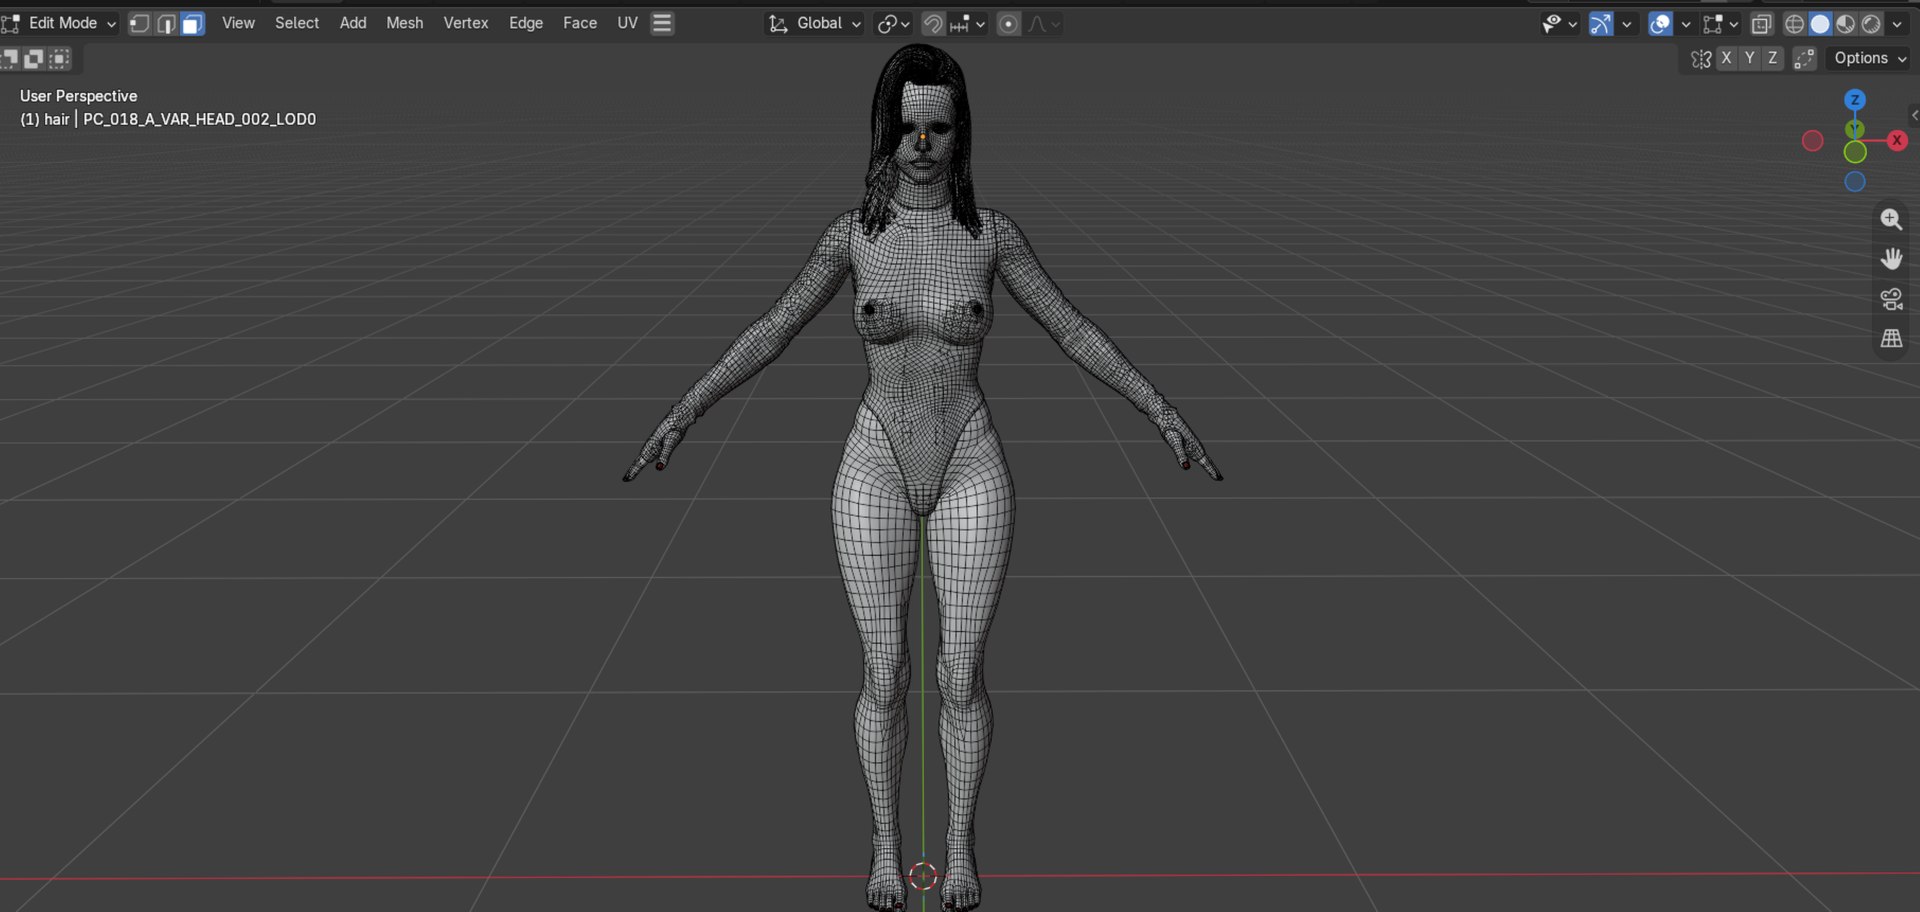Click the 'PC_018_A_VAR_HEAD_002_LOD0' object name text
The image size is (1920, 912).
pos(200,119)
